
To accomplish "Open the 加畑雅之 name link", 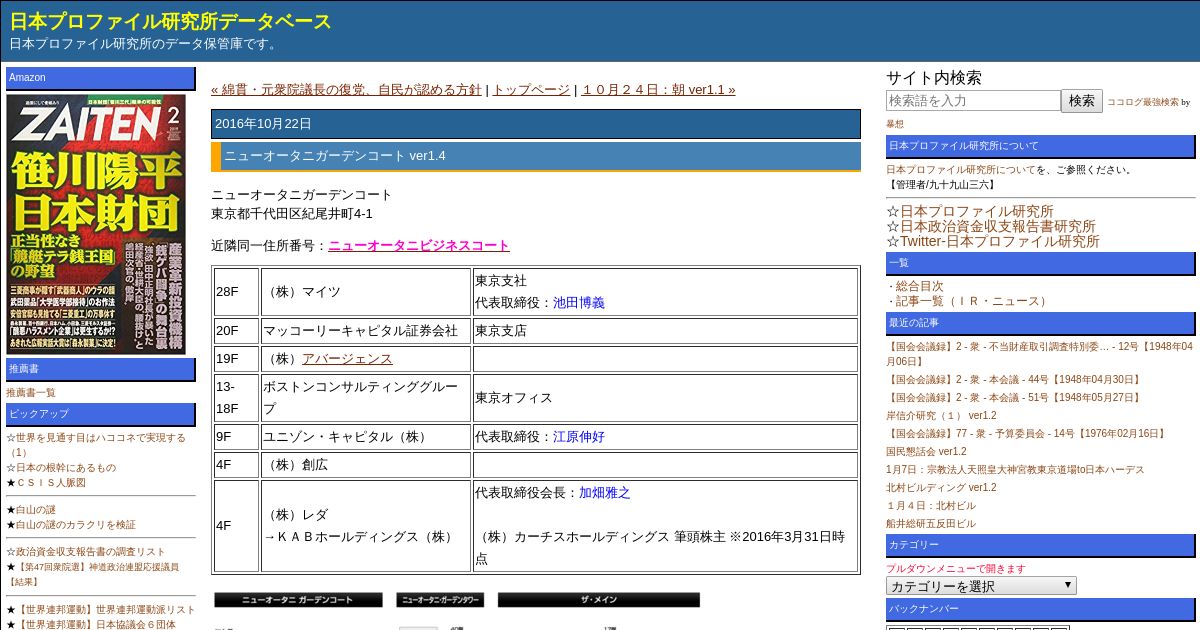I will (605, 492).
